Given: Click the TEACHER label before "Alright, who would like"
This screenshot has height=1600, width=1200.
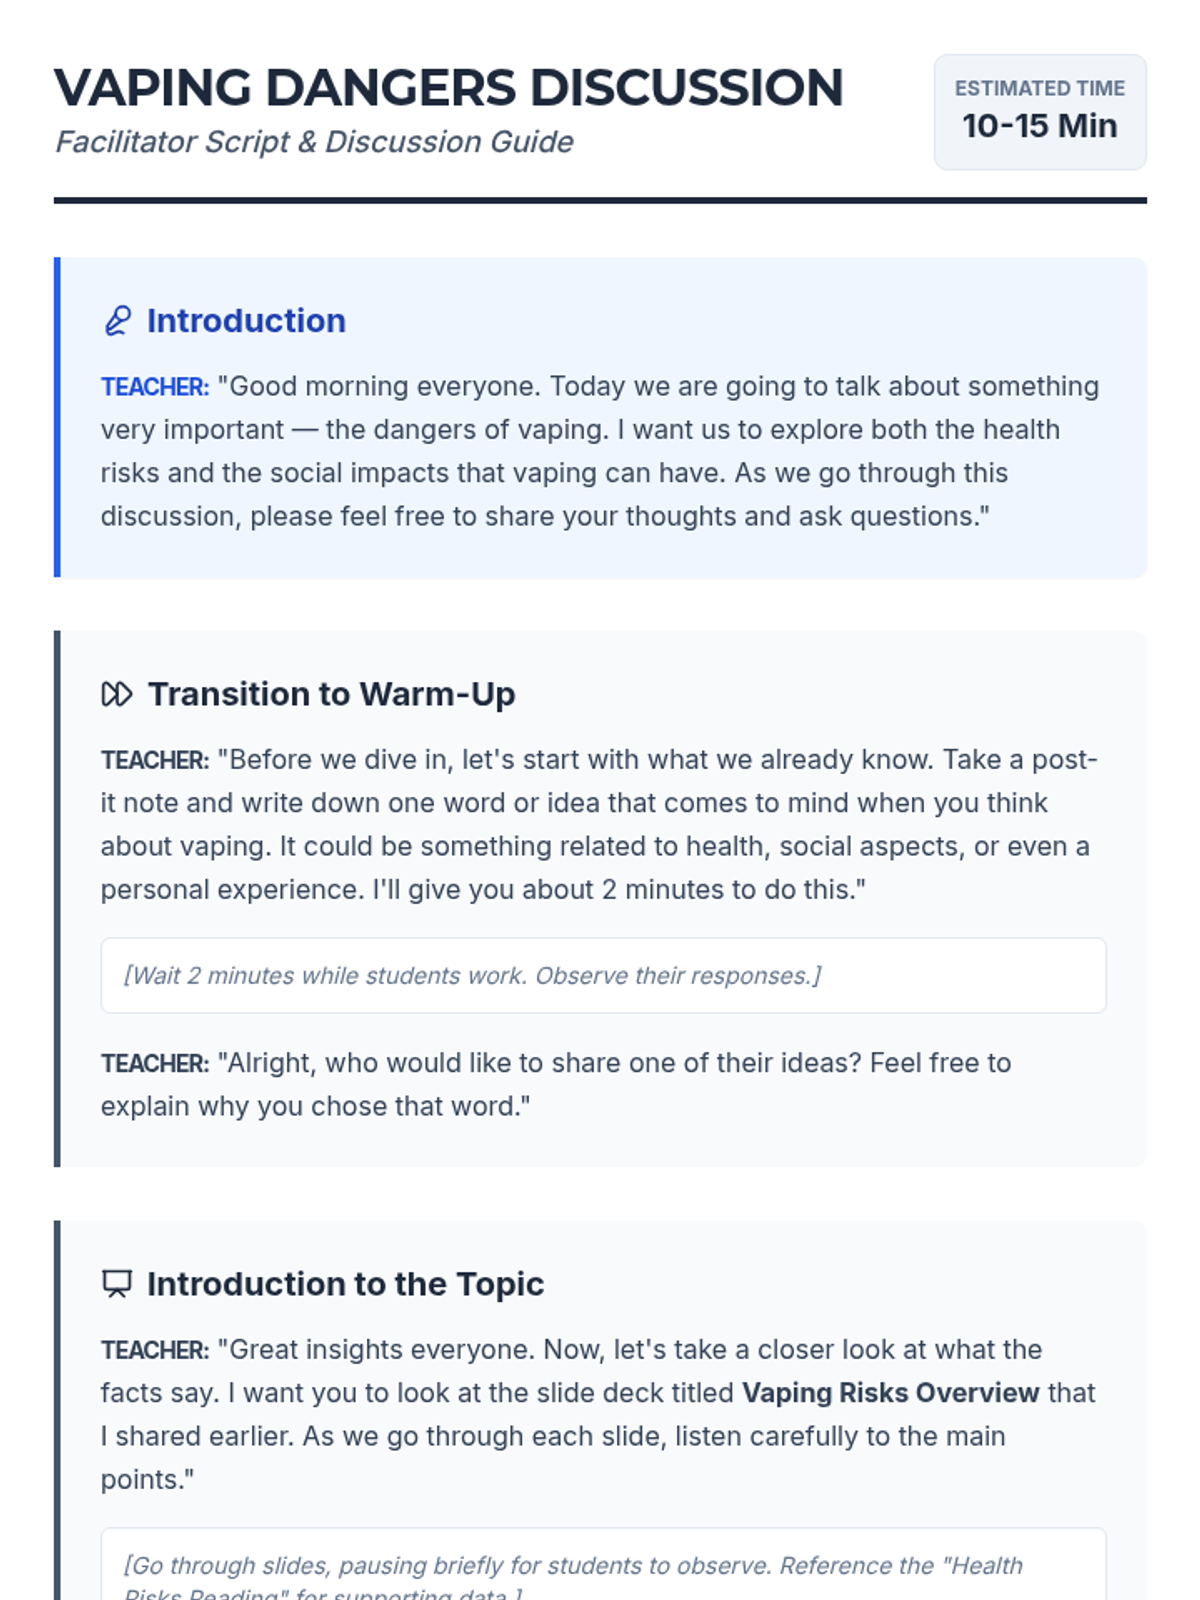Looking at the screenshot, I should click(x=155, y=1063).
